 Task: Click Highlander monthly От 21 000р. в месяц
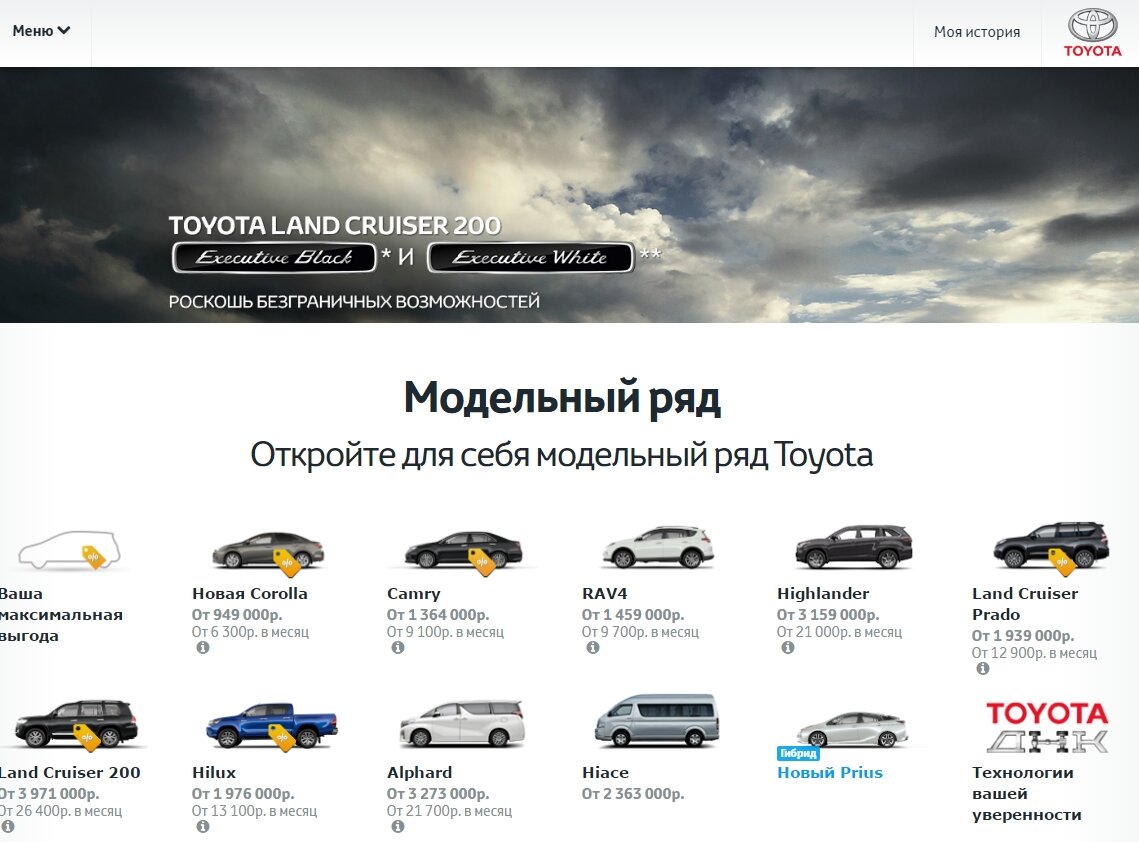pyautogui.click(x=839, y=632)
